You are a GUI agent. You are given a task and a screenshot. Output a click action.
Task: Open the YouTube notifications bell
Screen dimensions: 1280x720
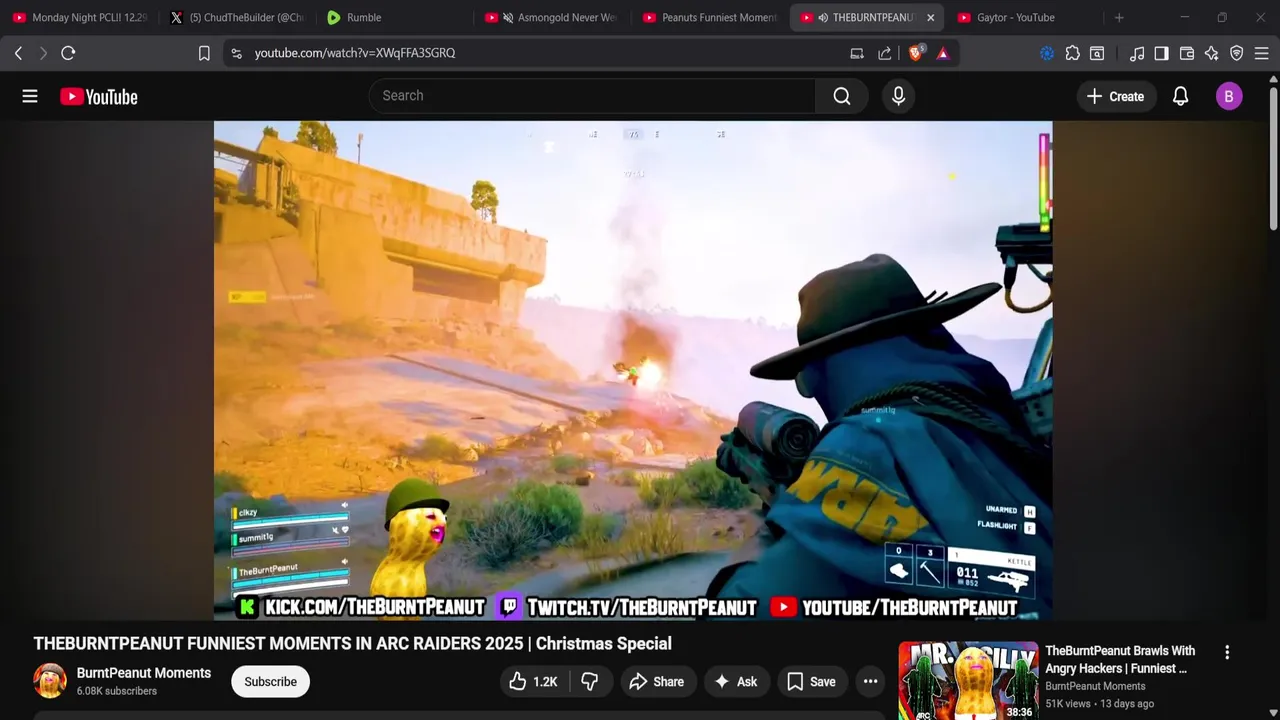coord(1180,96)
